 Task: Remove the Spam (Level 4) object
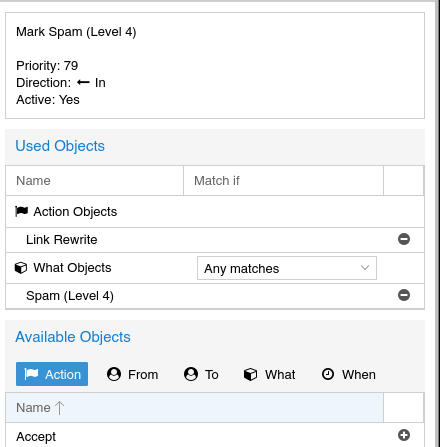404,295
